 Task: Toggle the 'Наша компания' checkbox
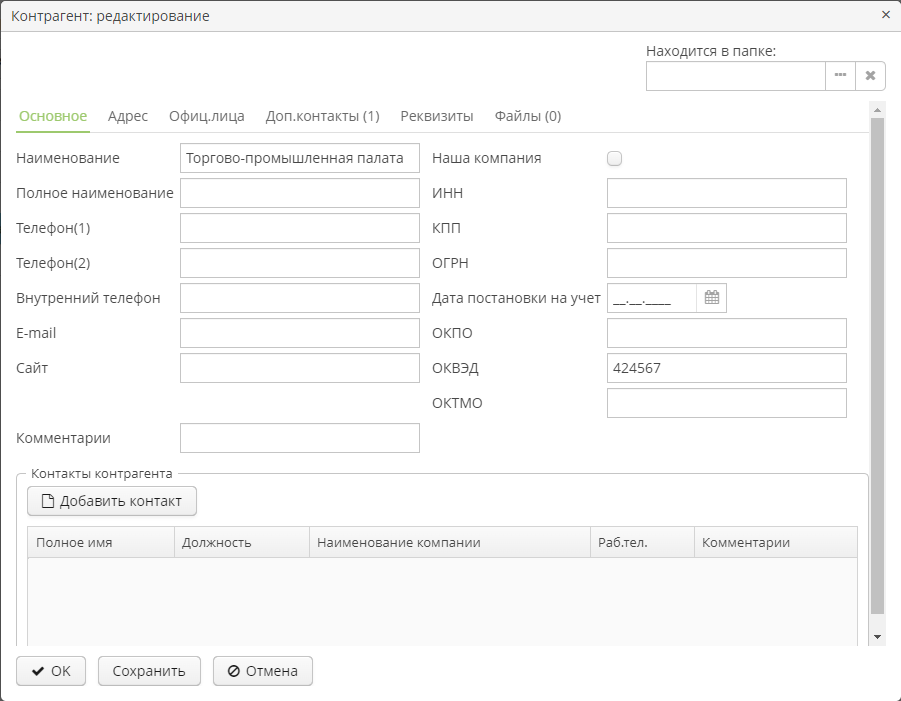(x=615, y=158)
